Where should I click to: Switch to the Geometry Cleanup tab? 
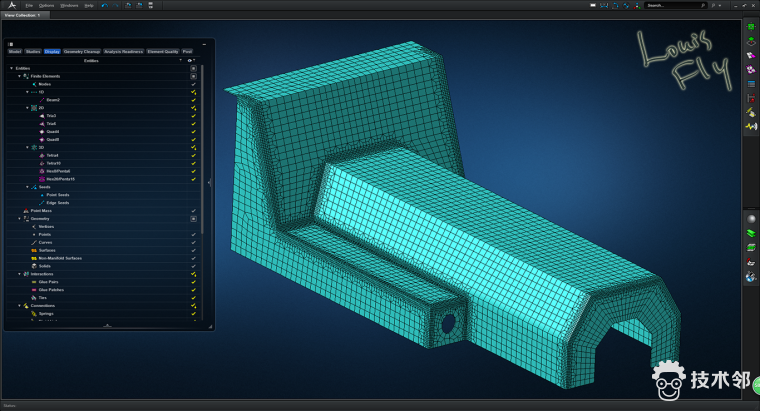pos(81,51)
